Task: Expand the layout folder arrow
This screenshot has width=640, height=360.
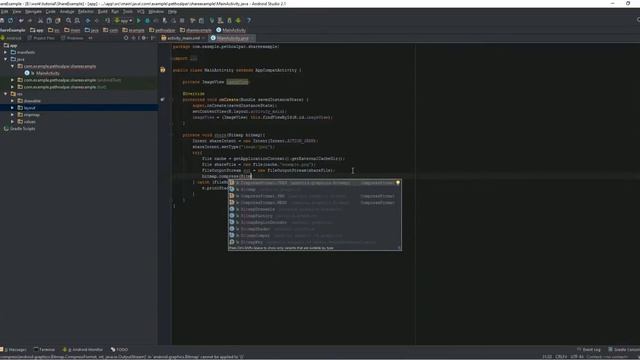Action: coord(12,108)
